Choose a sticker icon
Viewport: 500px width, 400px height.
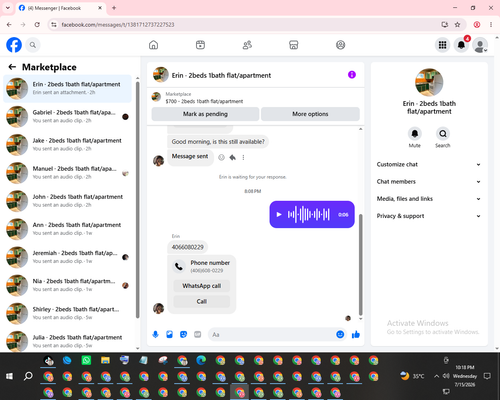(x=183, y=334)
